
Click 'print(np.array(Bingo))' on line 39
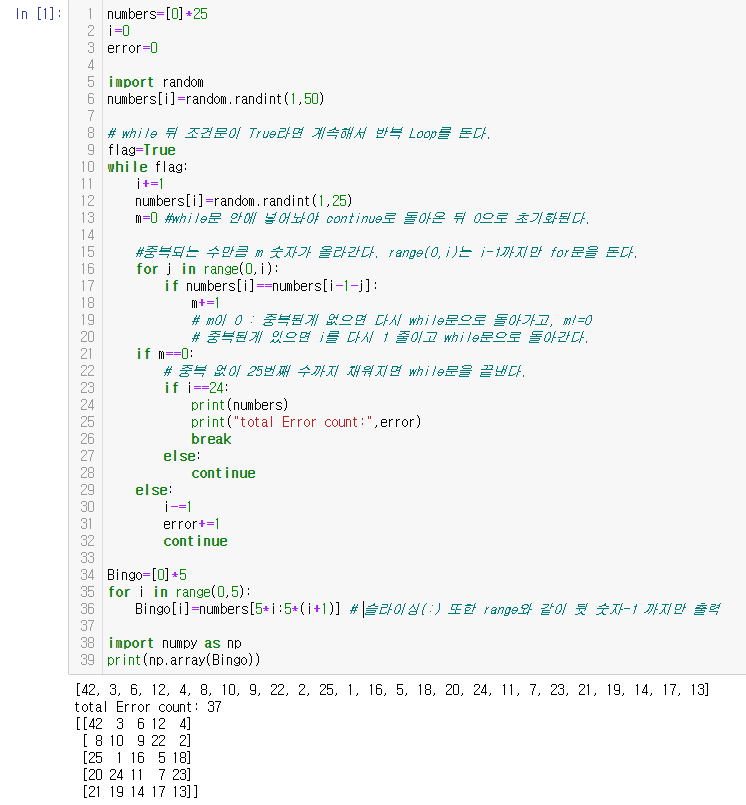click(x=183, y=660)
